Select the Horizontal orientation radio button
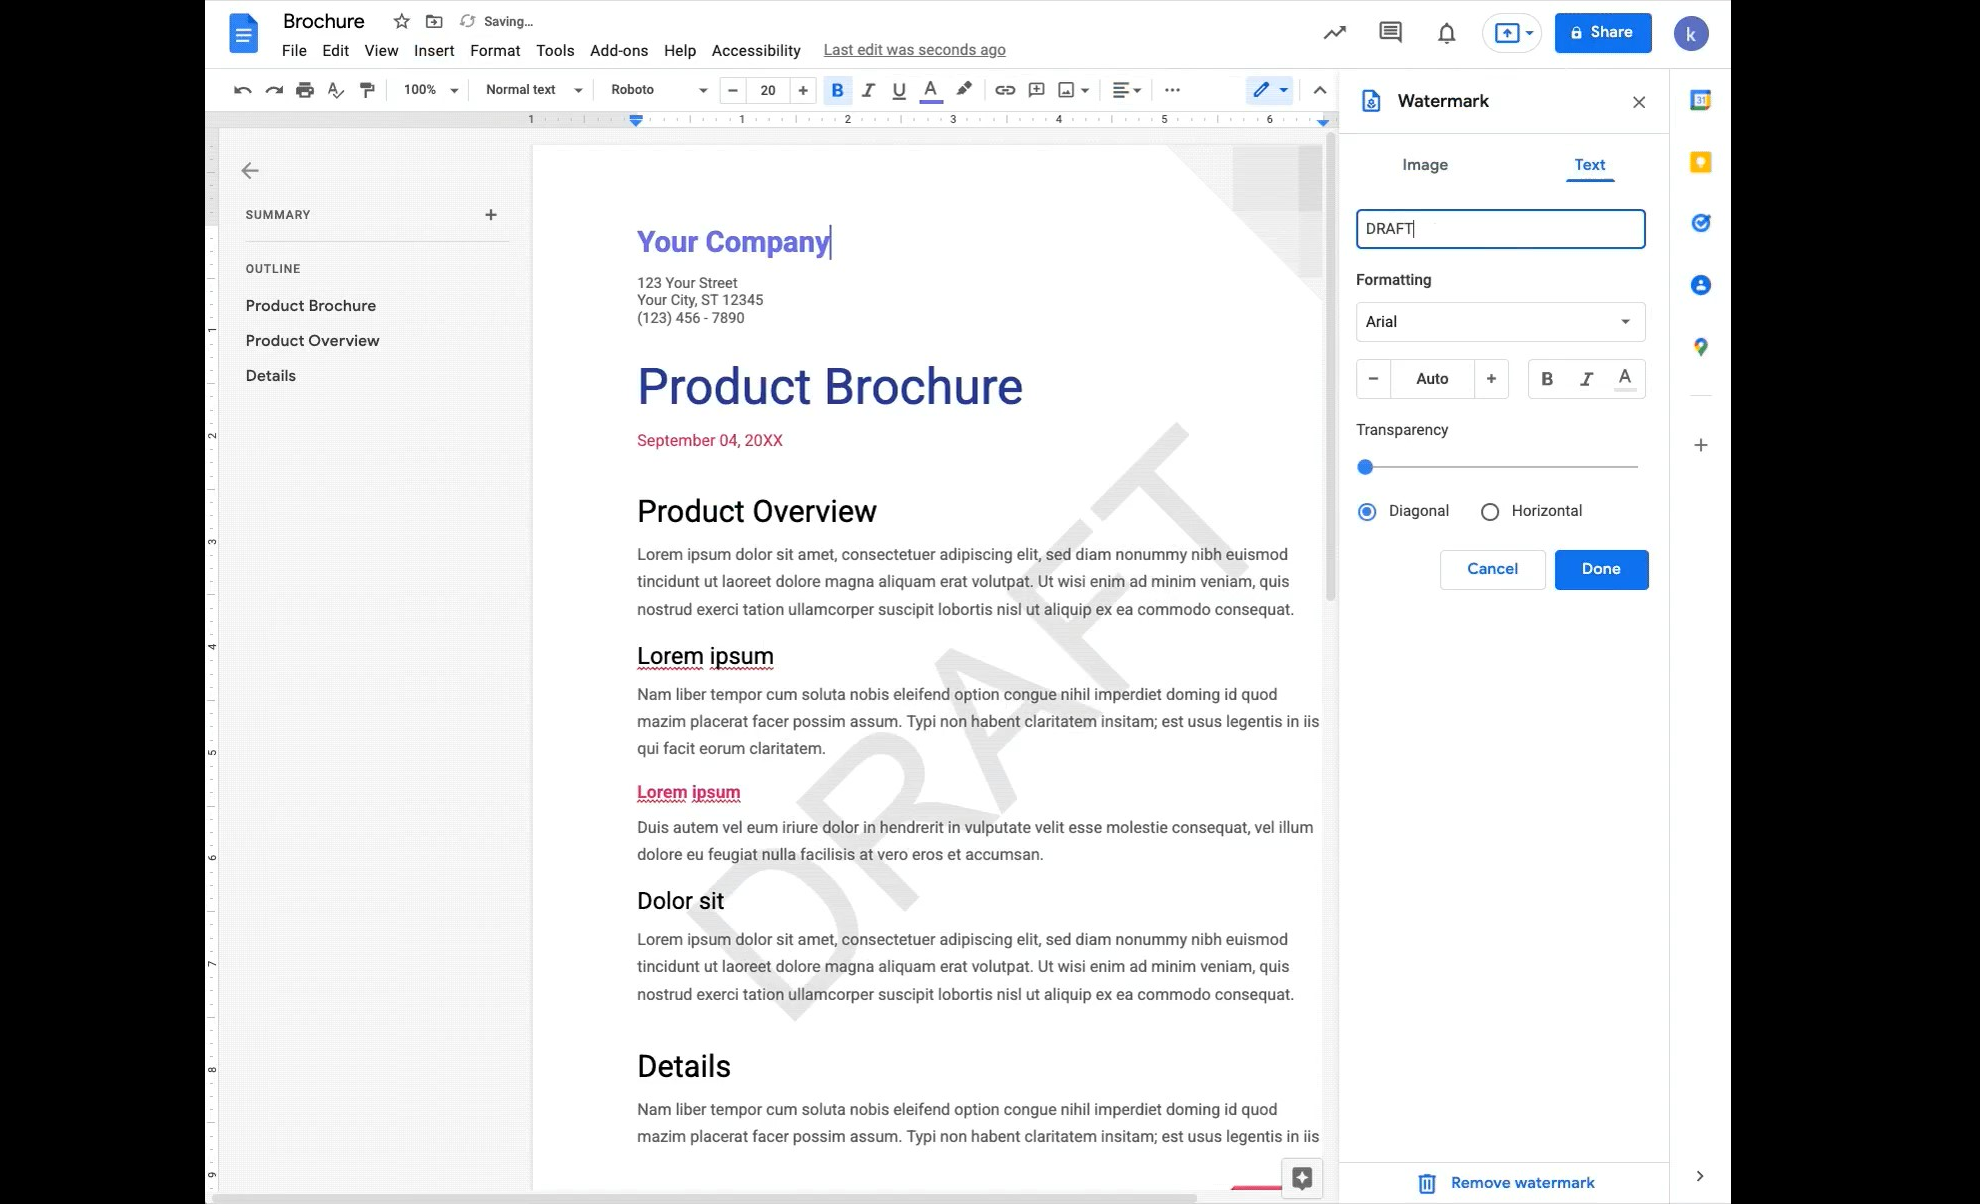This screenshot has width=1980, height=1204. click(1490, 512)
